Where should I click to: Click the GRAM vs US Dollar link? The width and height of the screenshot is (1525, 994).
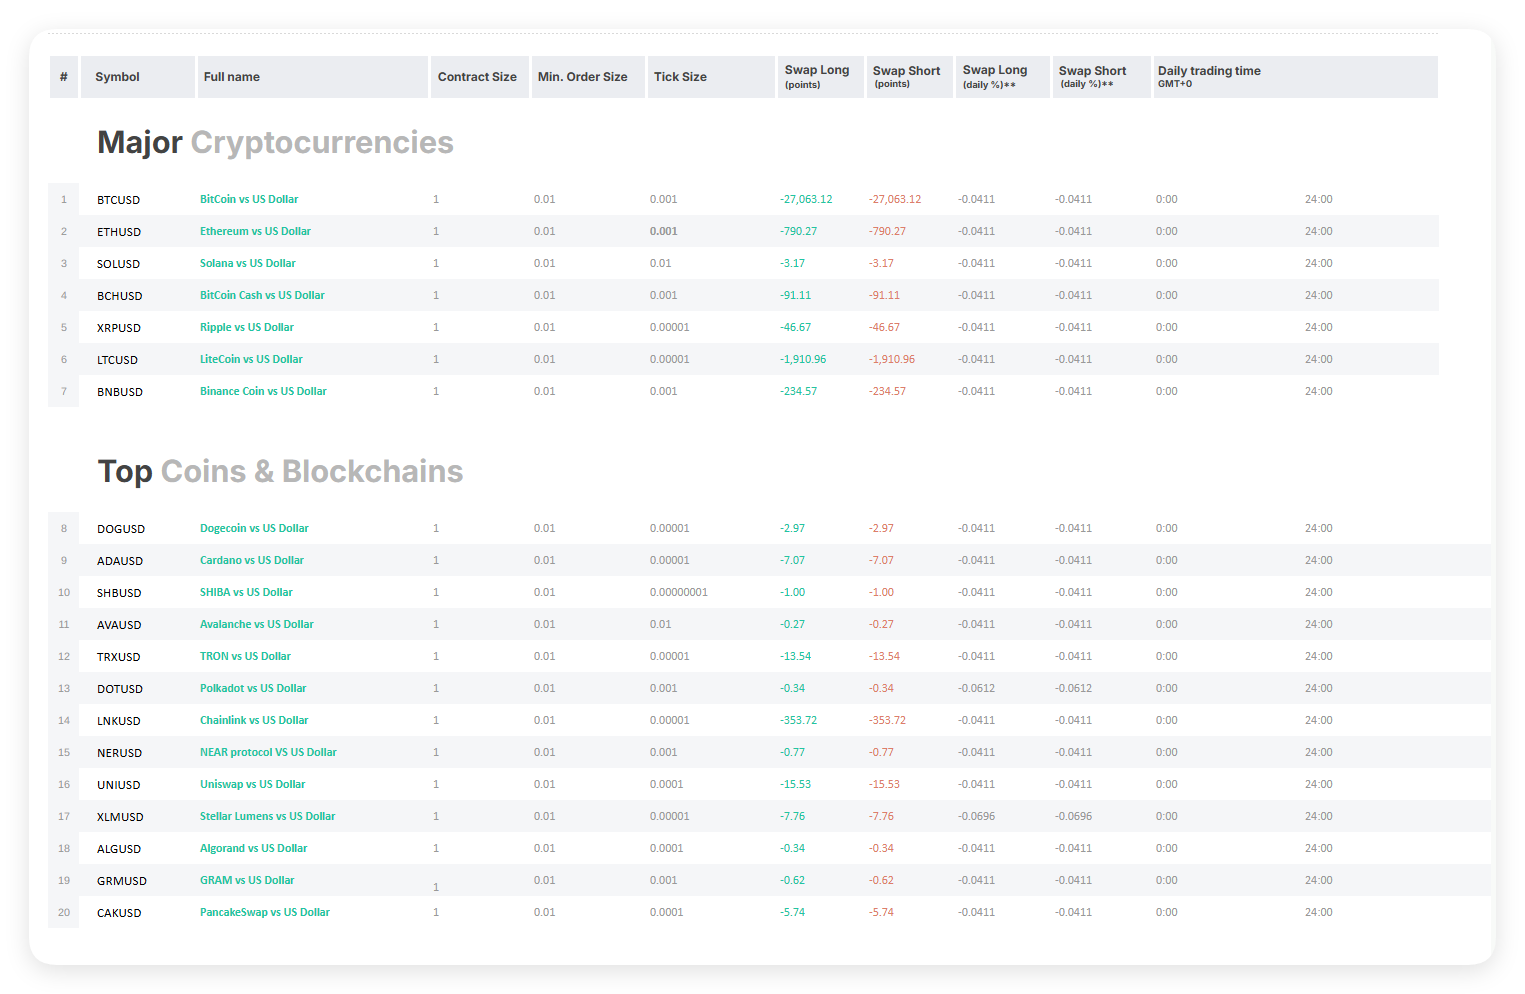(247, 880)
